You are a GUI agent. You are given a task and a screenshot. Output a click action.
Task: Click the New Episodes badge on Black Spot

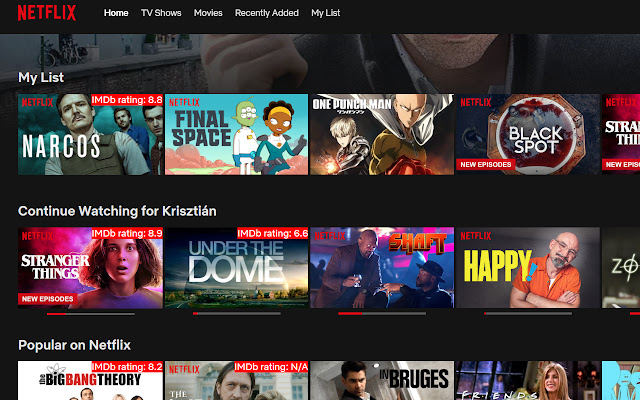(x=486, y=164)
